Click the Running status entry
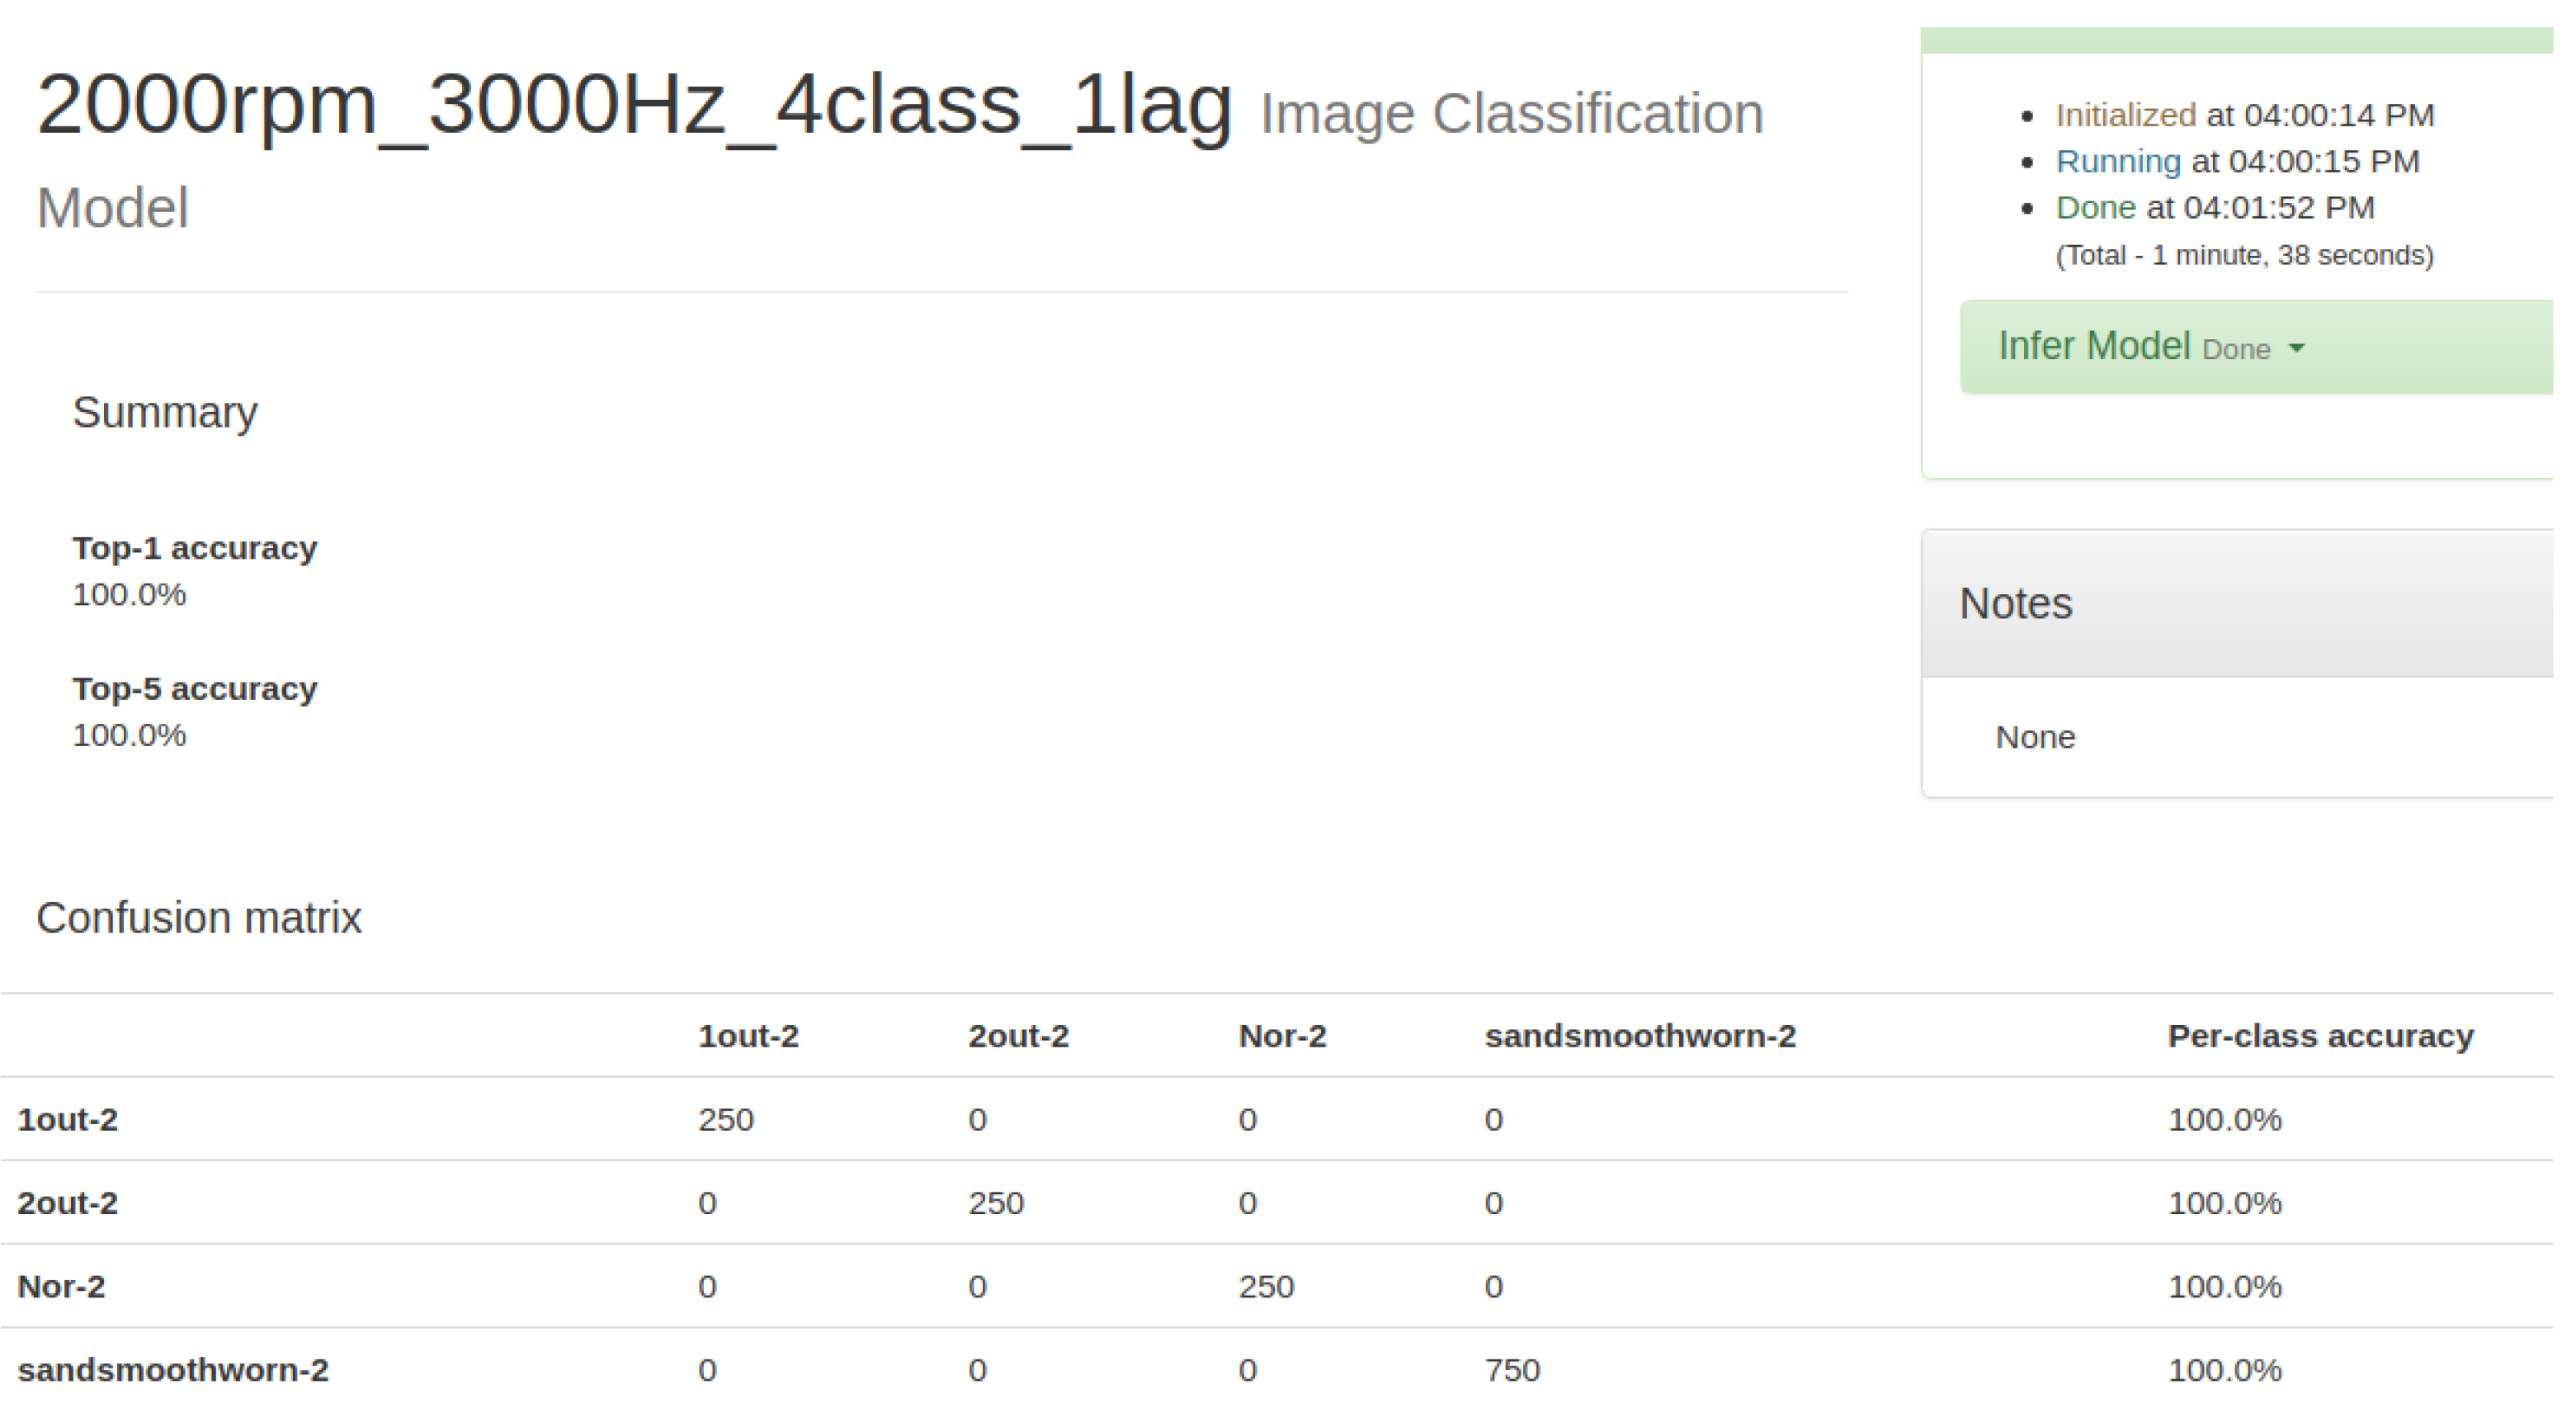This screenshot has width=2576, height=1413. [x=2117, y=161]
